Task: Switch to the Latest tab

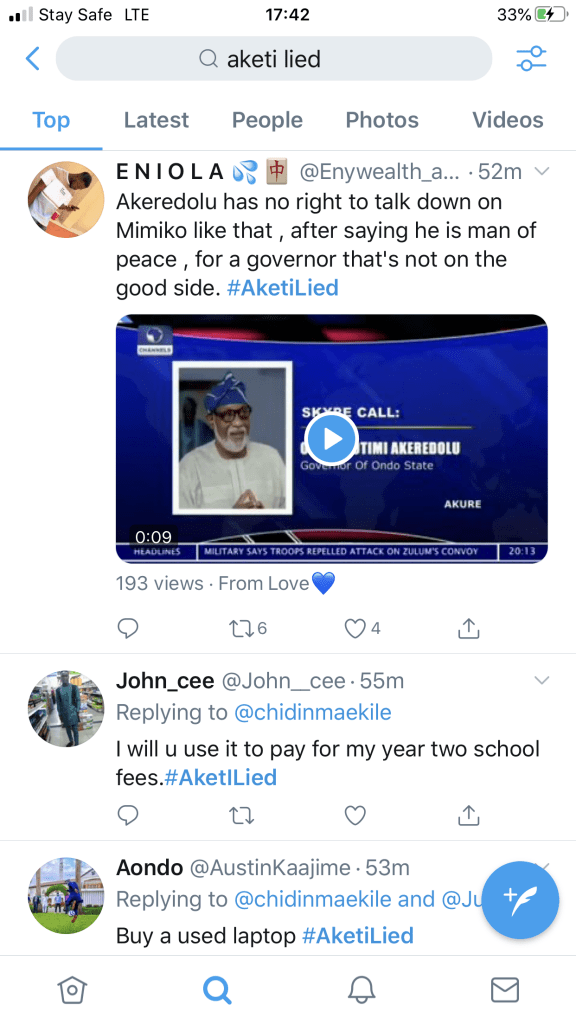Action: click(x=156, y=120)
